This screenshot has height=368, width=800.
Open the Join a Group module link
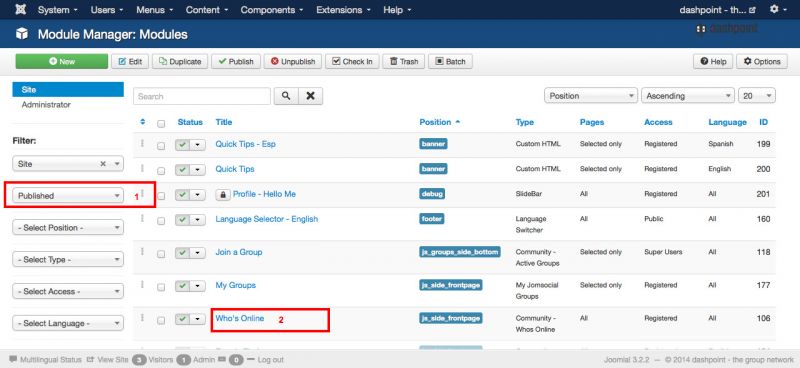(x=239, y=252)
